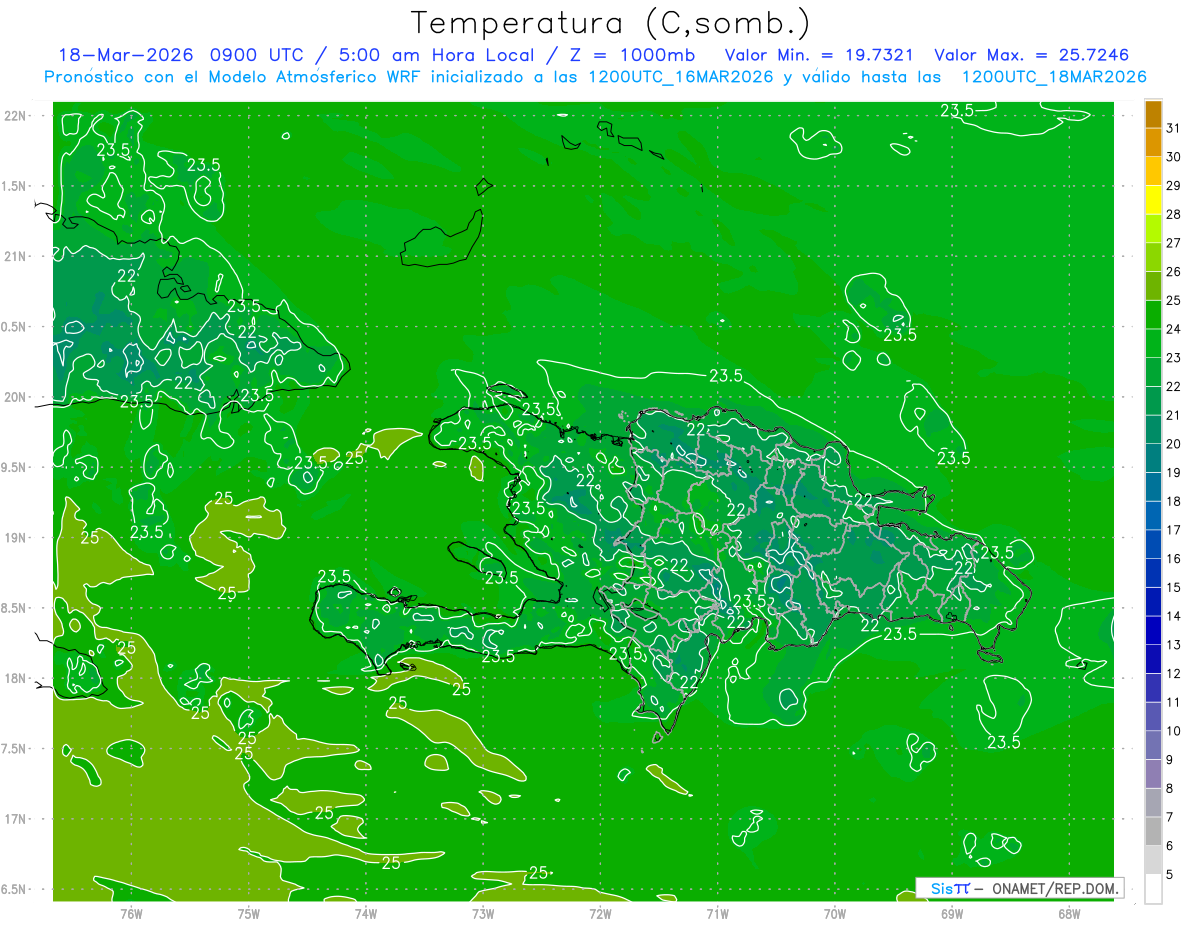Click the color bar scale value 18

point(1174,501)
